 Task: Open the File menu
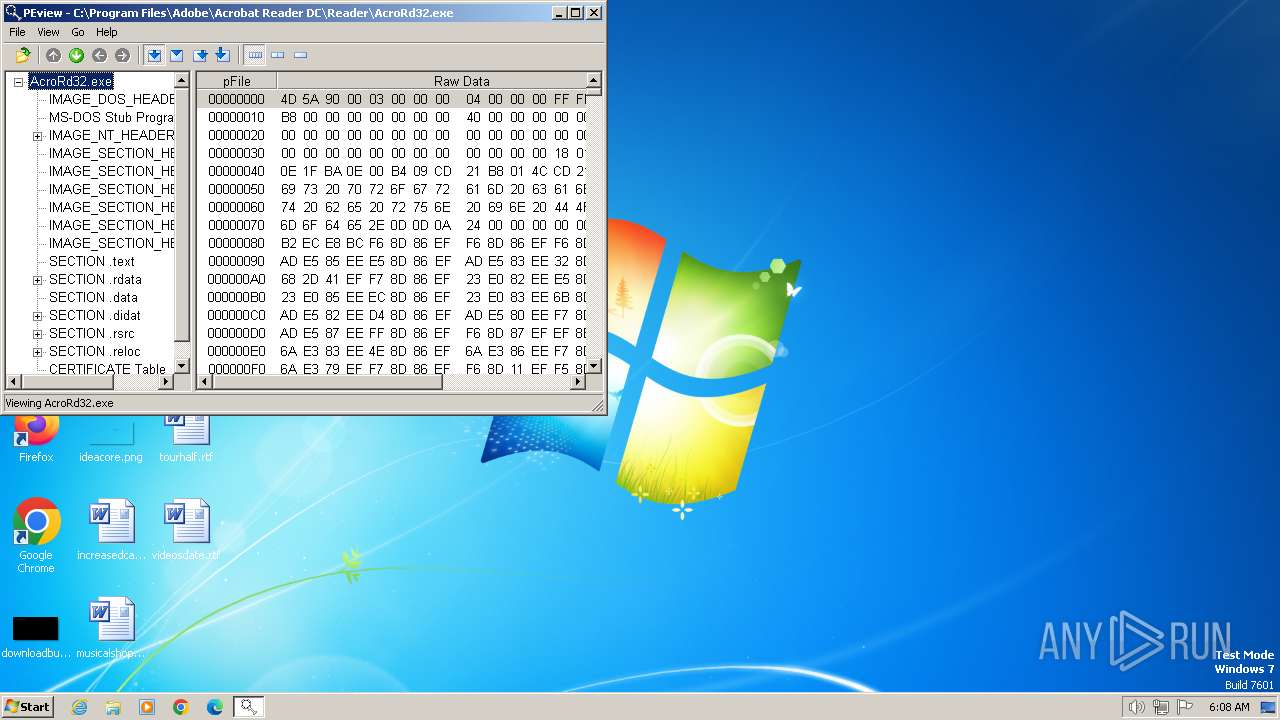click(17, 32)
